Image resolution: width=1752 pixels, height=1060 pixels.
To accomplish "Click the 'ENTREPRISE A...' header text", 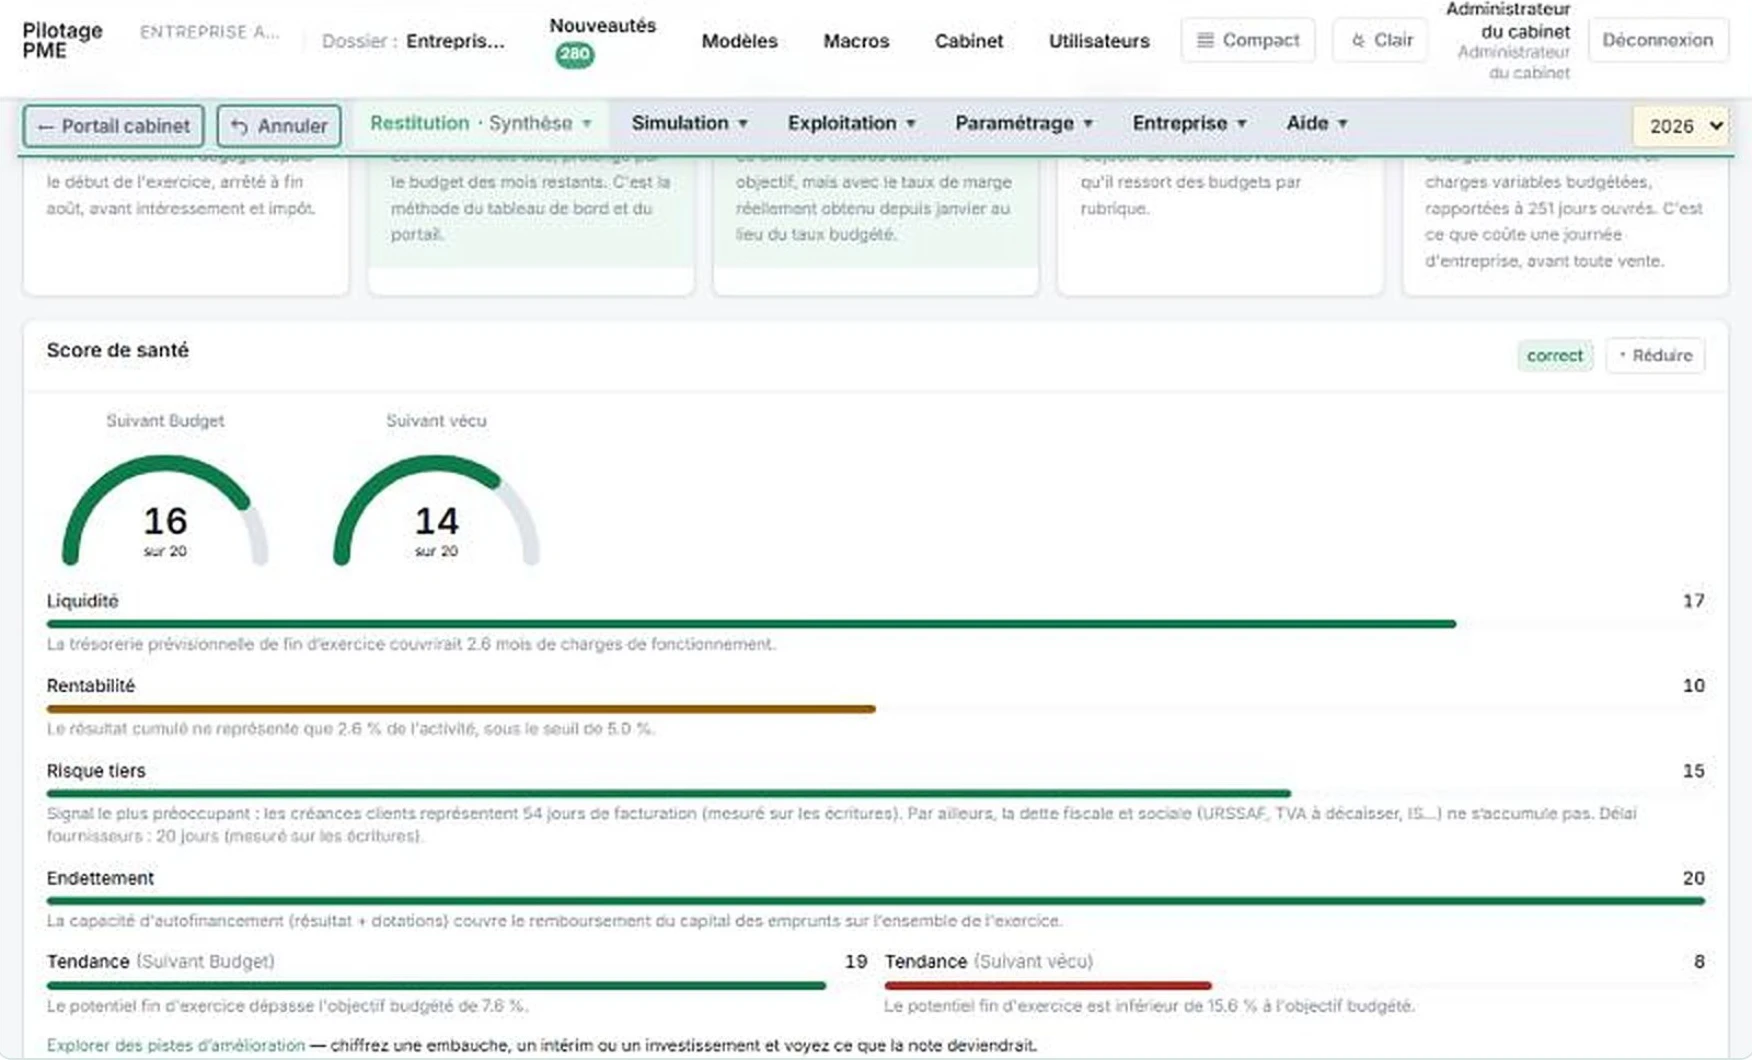I will pyautogui.click(x=210, y=32).
